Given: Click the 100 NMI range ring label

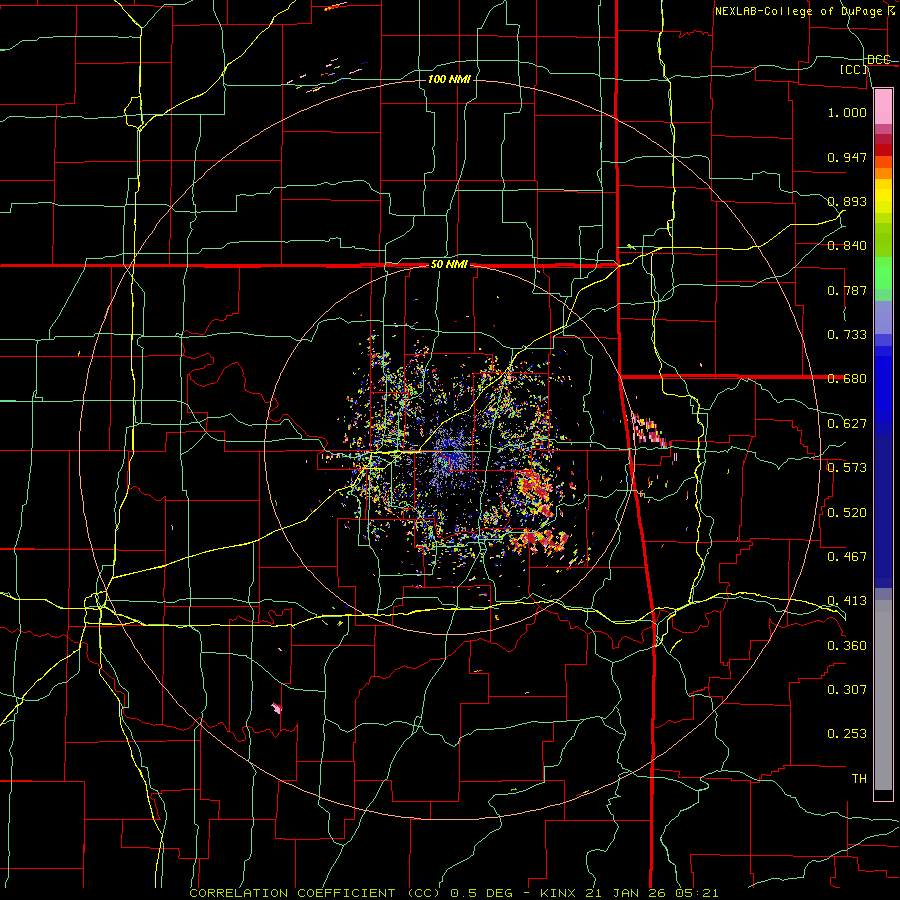Looking at the screenshot, I should (x=449, y=79).
